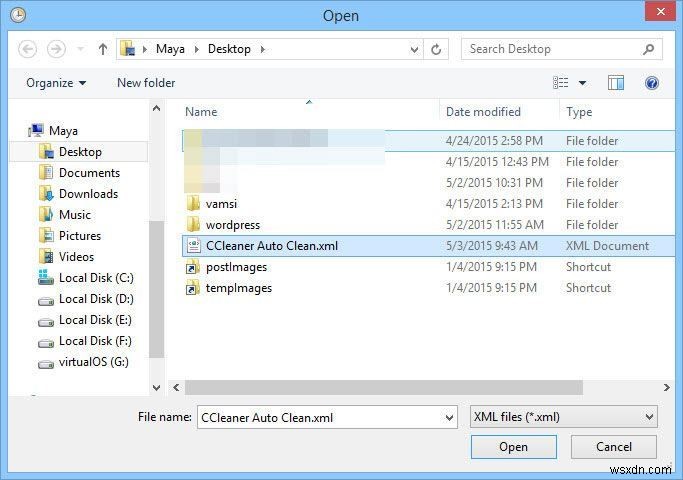
Task: Select Desktop in the navigation pane
Action: pos(80,152)
